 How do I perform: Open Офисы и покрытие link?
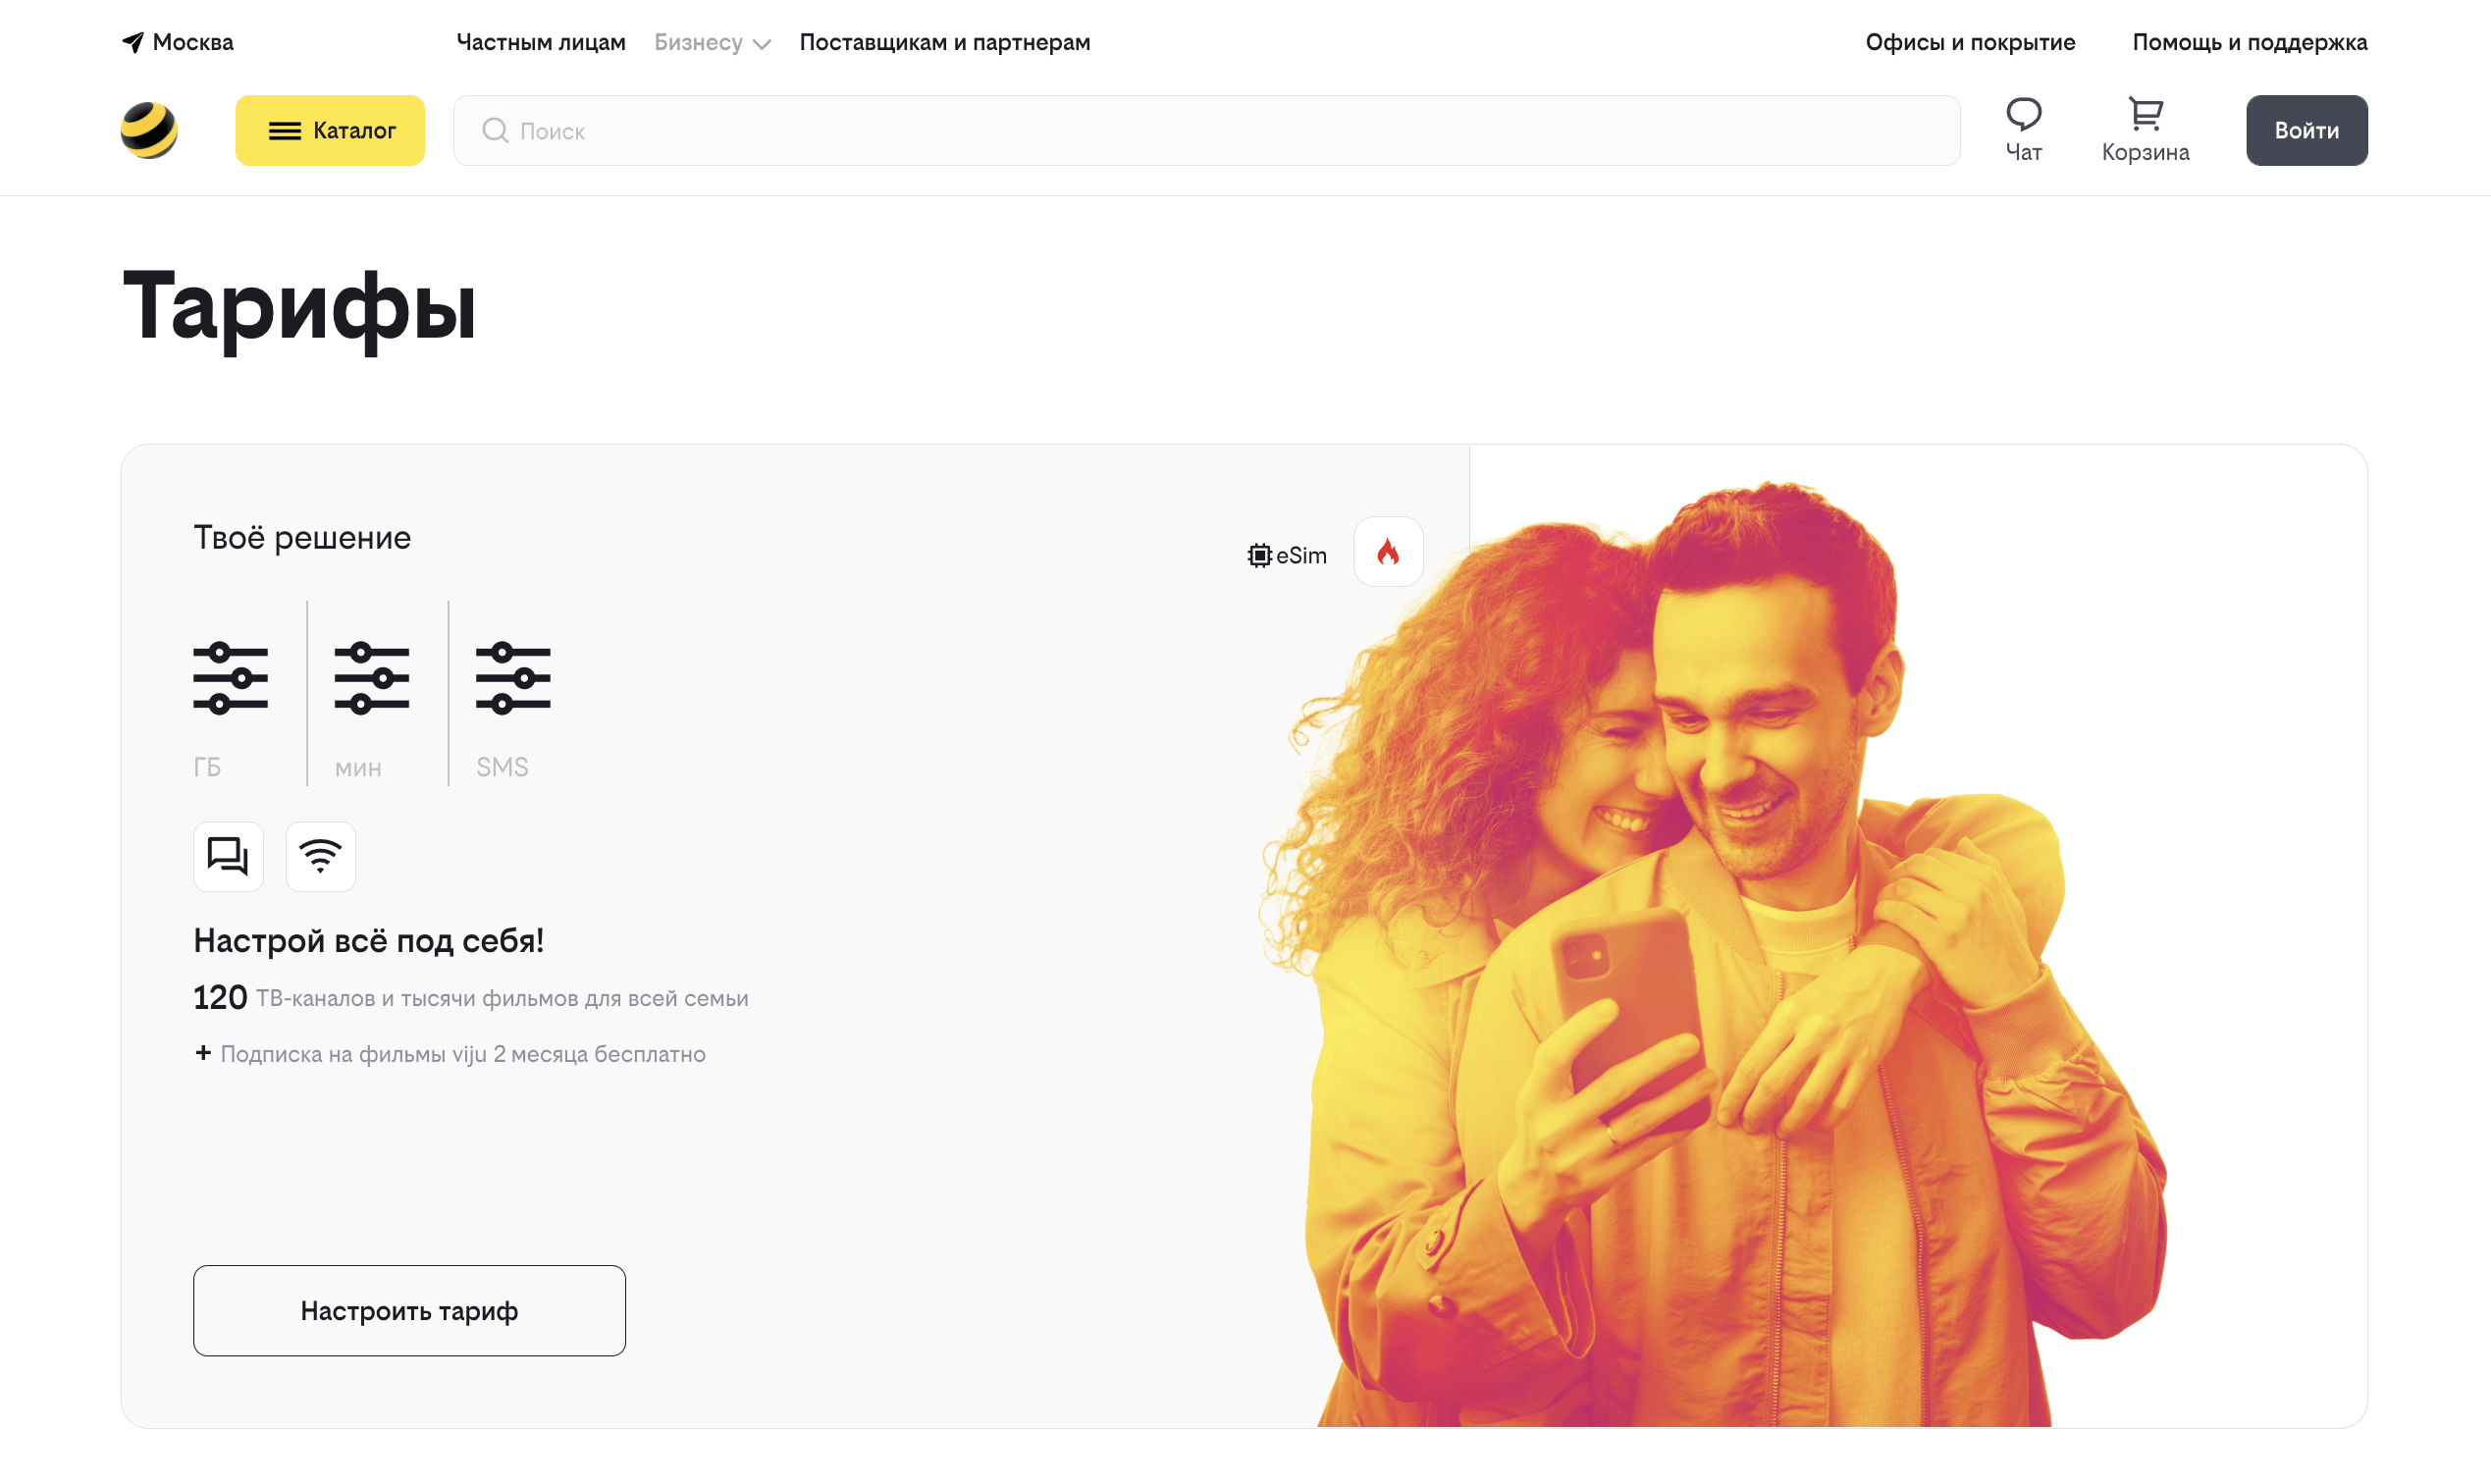[1970, 42]
